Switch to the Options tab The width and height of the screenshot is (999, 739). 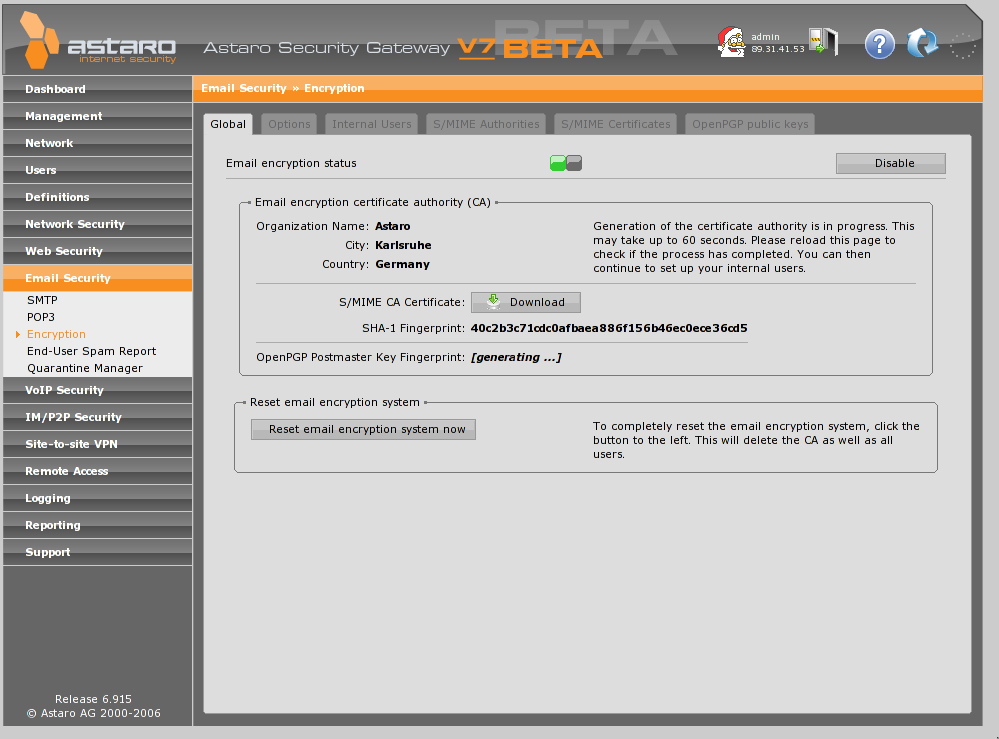[289, 124]
